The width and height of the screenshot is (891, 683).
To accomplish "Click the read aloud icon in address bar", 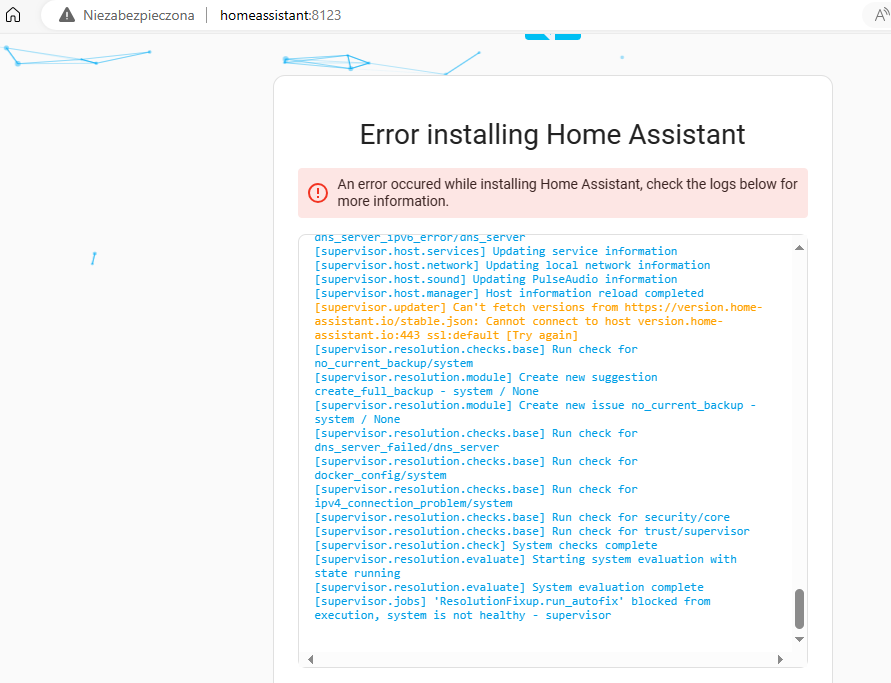I will (881, 15).
